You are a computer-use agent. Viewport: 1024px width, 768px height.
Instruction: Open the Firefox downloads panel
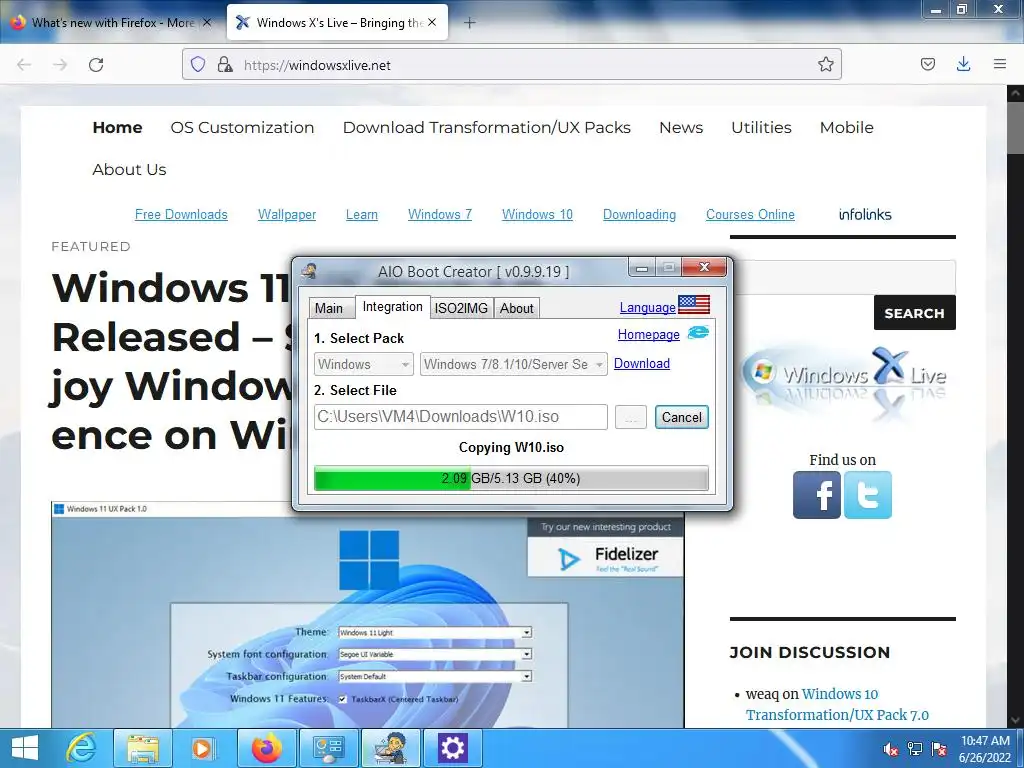point(963,64)
